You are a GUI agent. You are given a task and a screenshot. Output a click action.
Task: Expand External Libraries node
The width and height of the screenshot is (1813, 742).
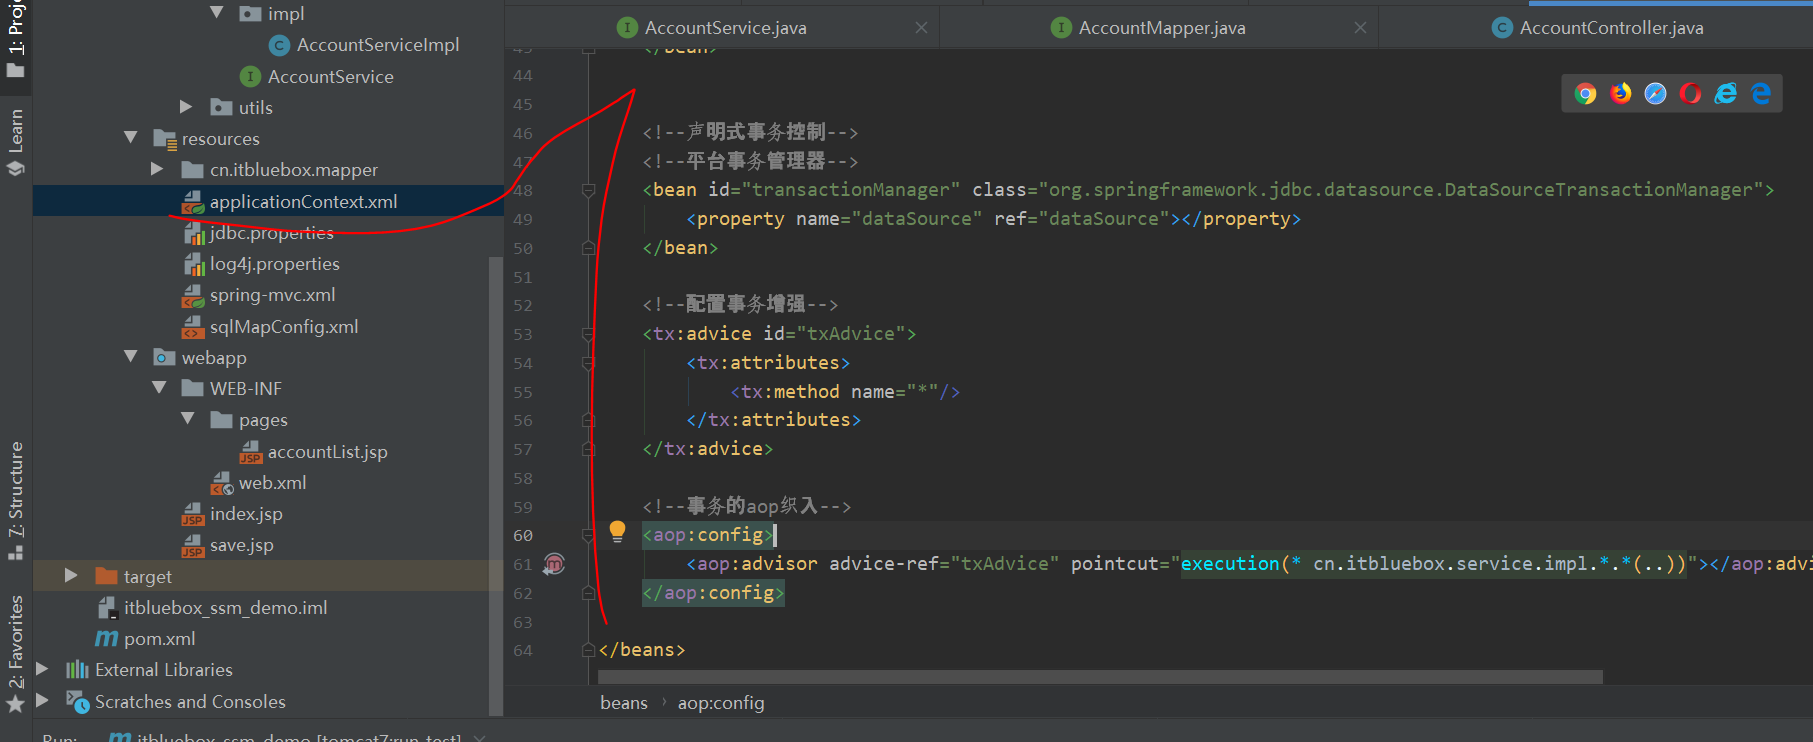[x=42, y=668]
